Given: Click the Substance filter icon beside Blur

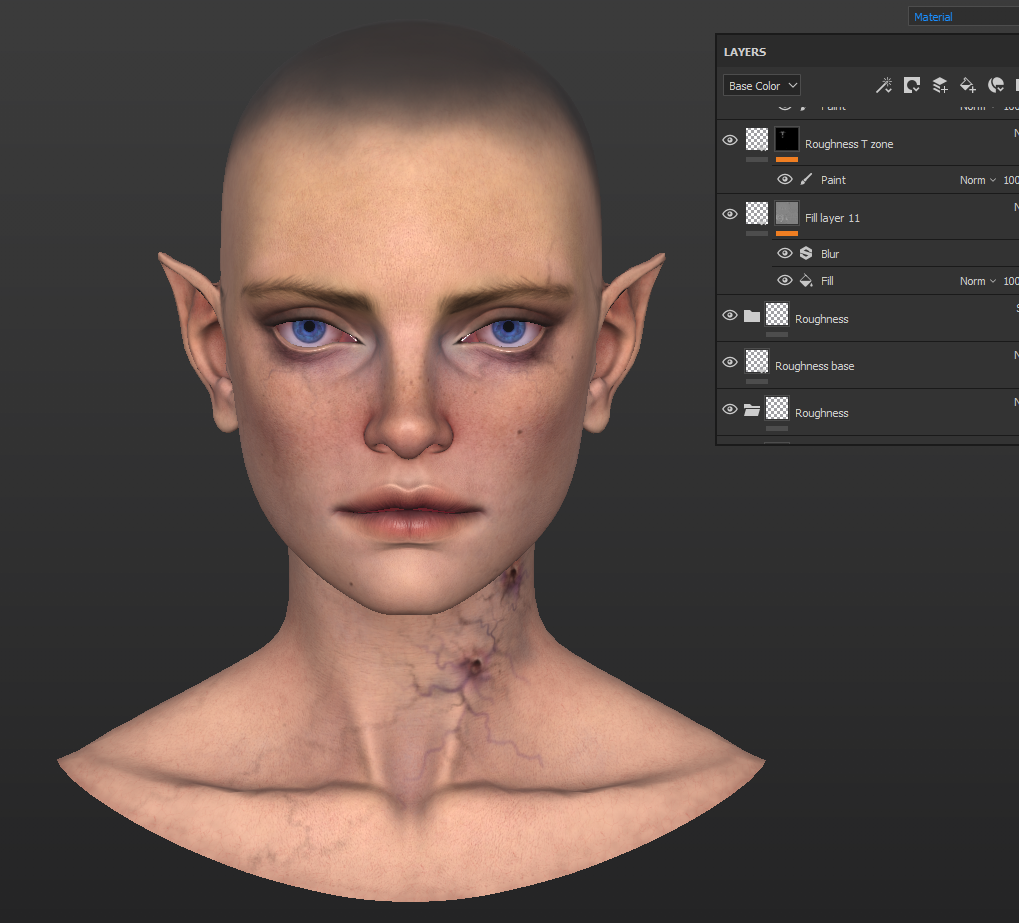Looking at the screenshot, I should point(806,253).
